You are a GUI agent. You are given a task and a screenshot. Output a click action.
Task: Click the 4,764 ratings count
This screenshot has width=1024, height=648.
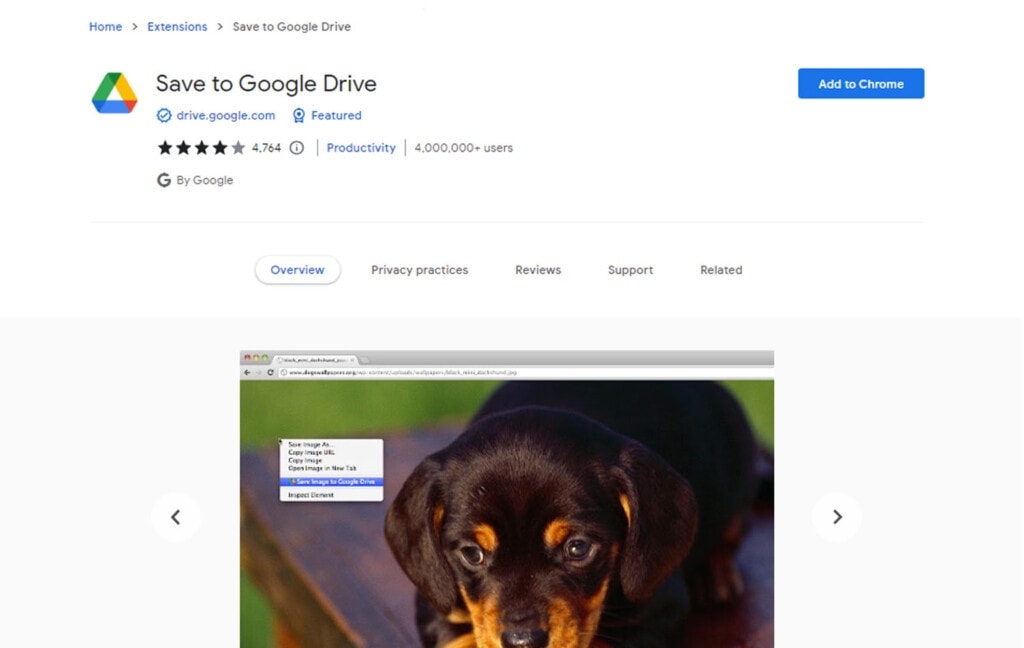tap(266, 148)
